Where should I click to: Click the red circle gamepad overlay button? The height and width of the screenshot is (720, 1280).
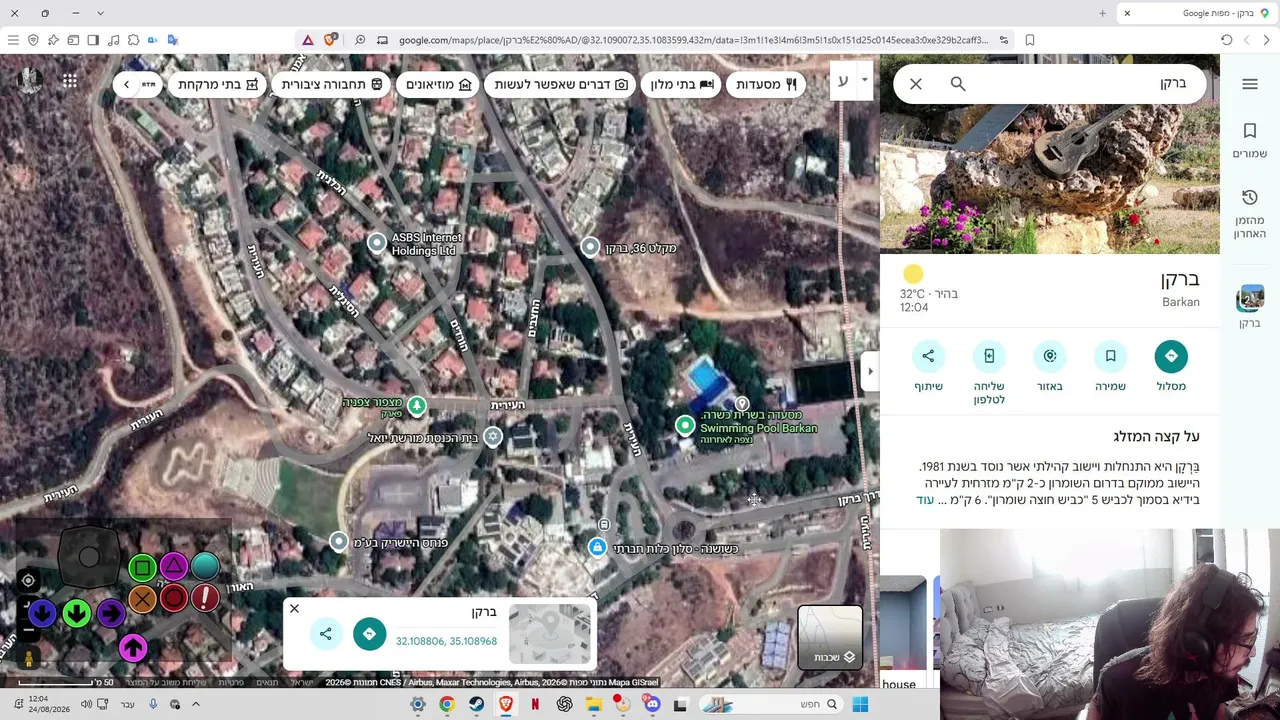[174, 599]
